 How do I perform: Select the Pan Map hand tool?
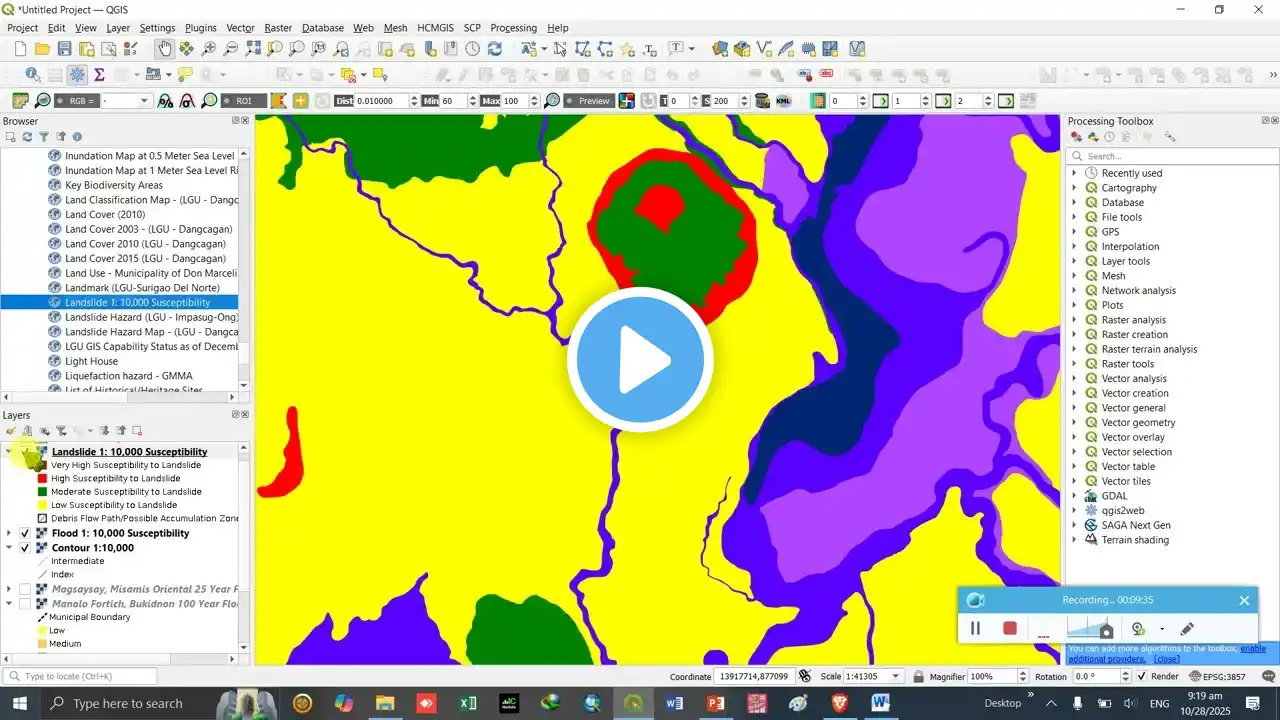pos(164,48)
